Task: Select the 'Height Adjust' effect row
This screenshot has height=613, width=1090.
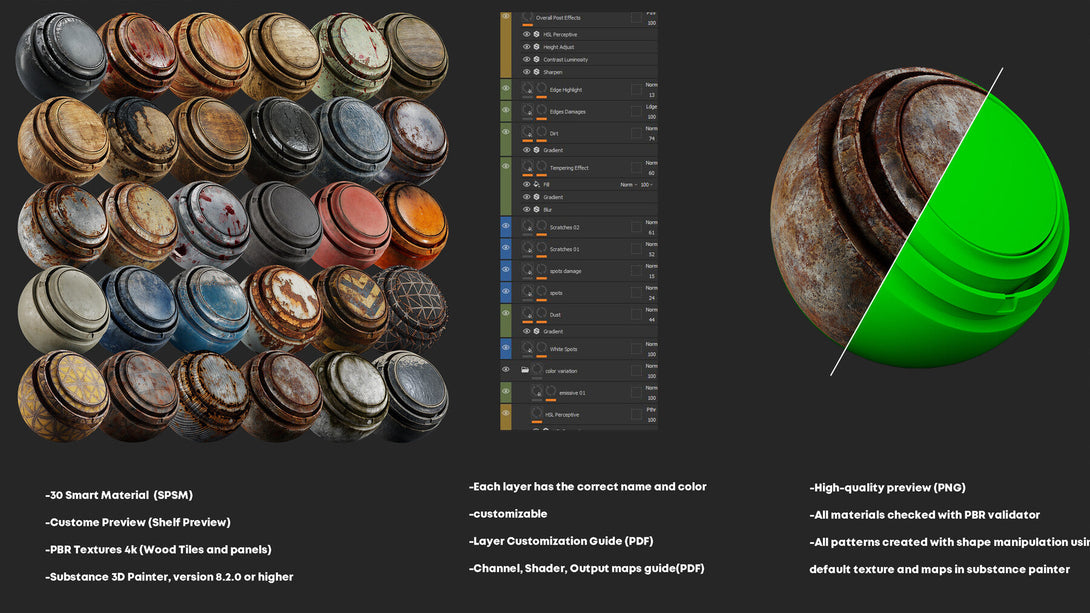Action: (x=589, y=47)
